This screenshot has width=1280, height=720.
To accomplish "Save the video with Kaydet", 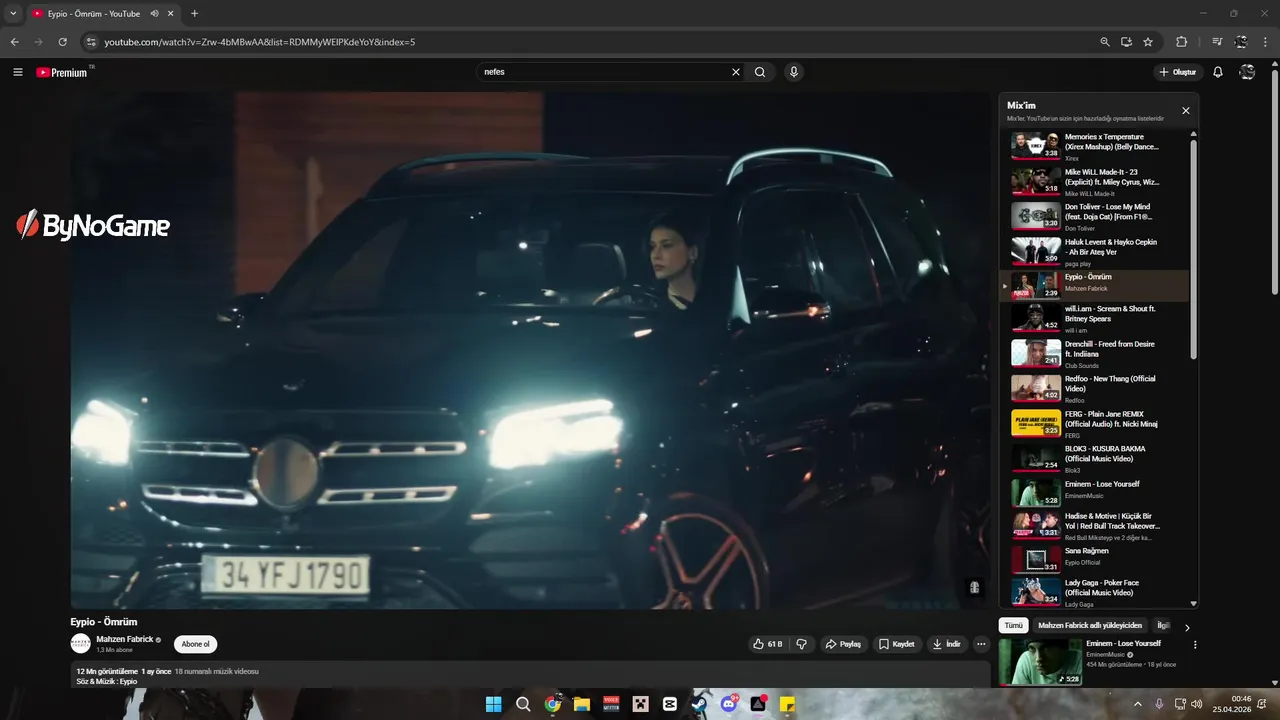I will coord(897,644).
